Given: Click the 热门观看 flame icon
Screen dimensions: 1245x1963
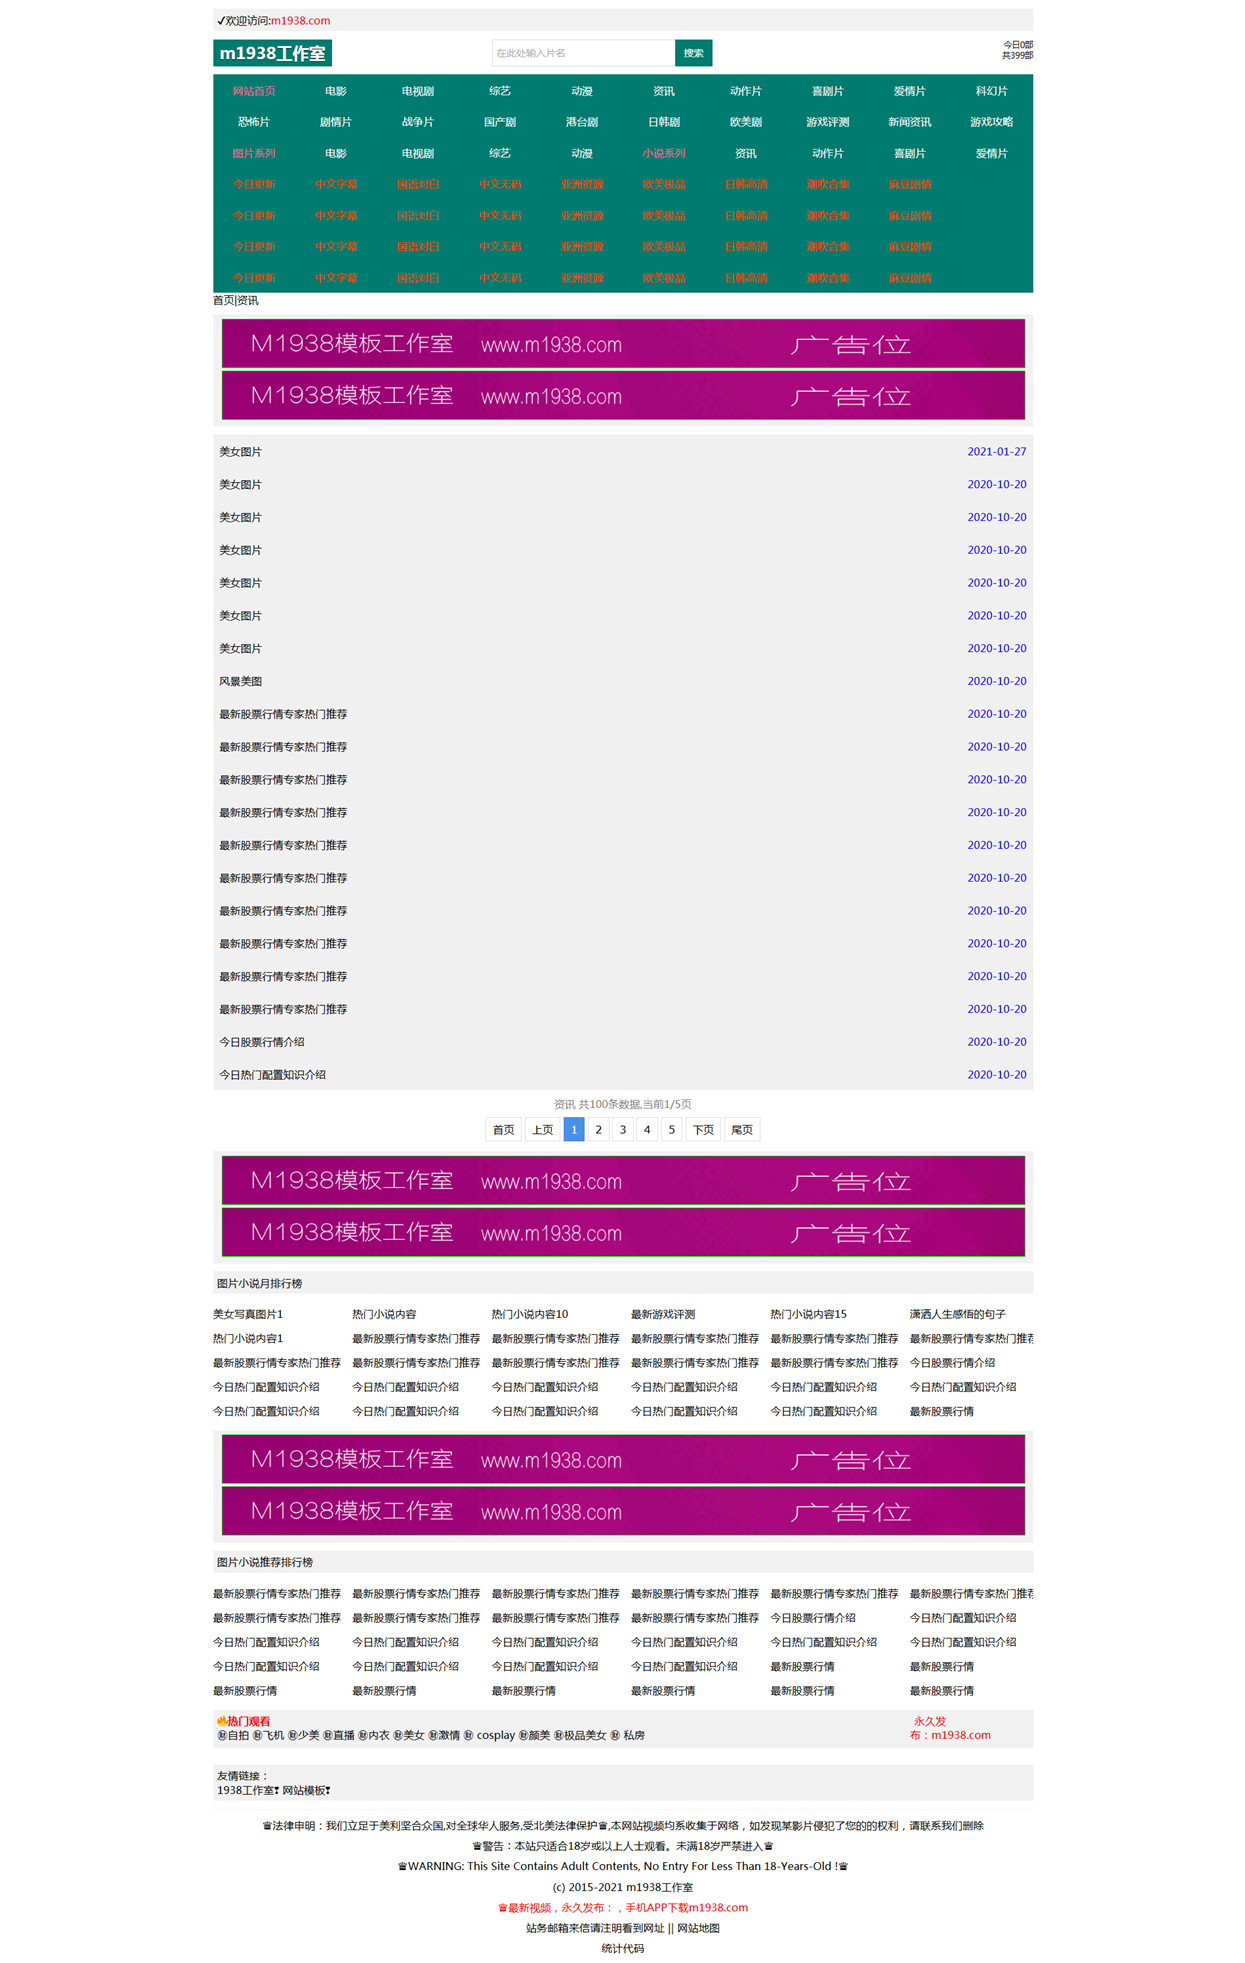Looking at the screenshot, I should click(x=221, y=1721).
